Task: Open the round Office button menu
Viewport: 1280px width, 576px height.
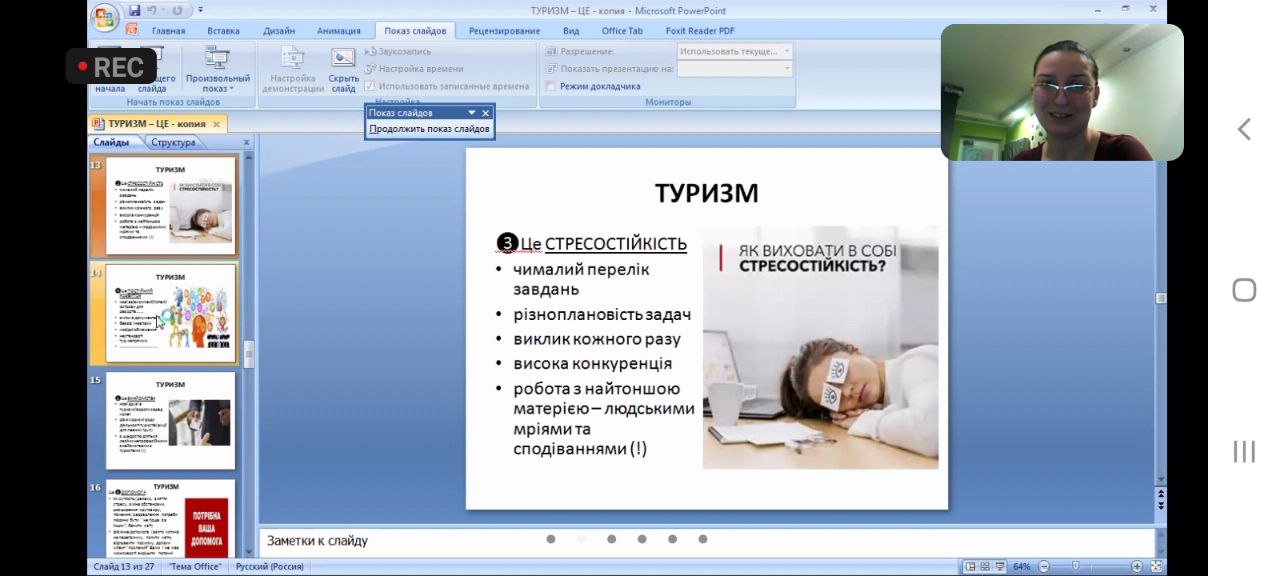Action: (x=105, y=16)
